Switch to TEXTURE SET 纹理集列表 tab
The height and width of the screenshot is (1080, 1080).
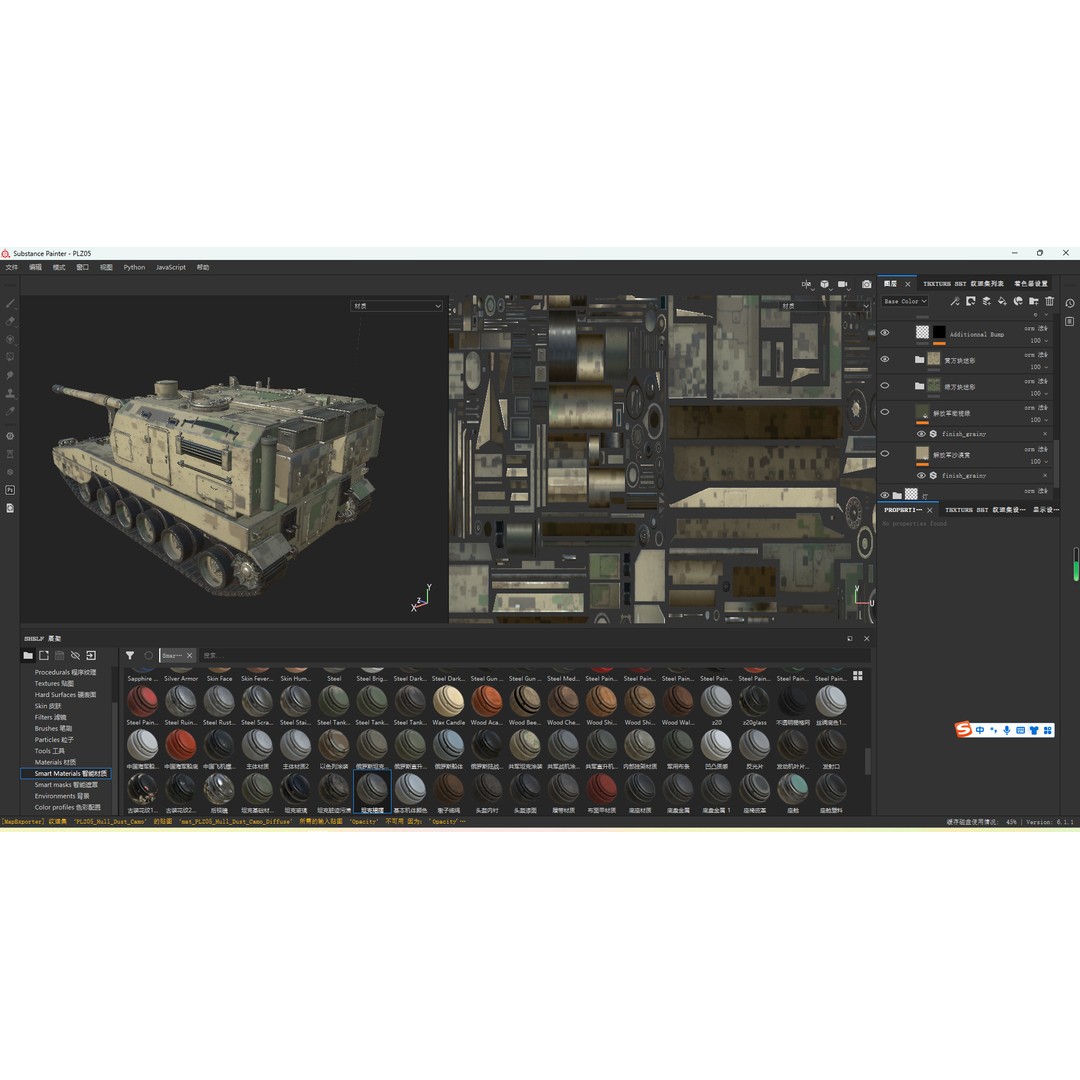point(964,284)
